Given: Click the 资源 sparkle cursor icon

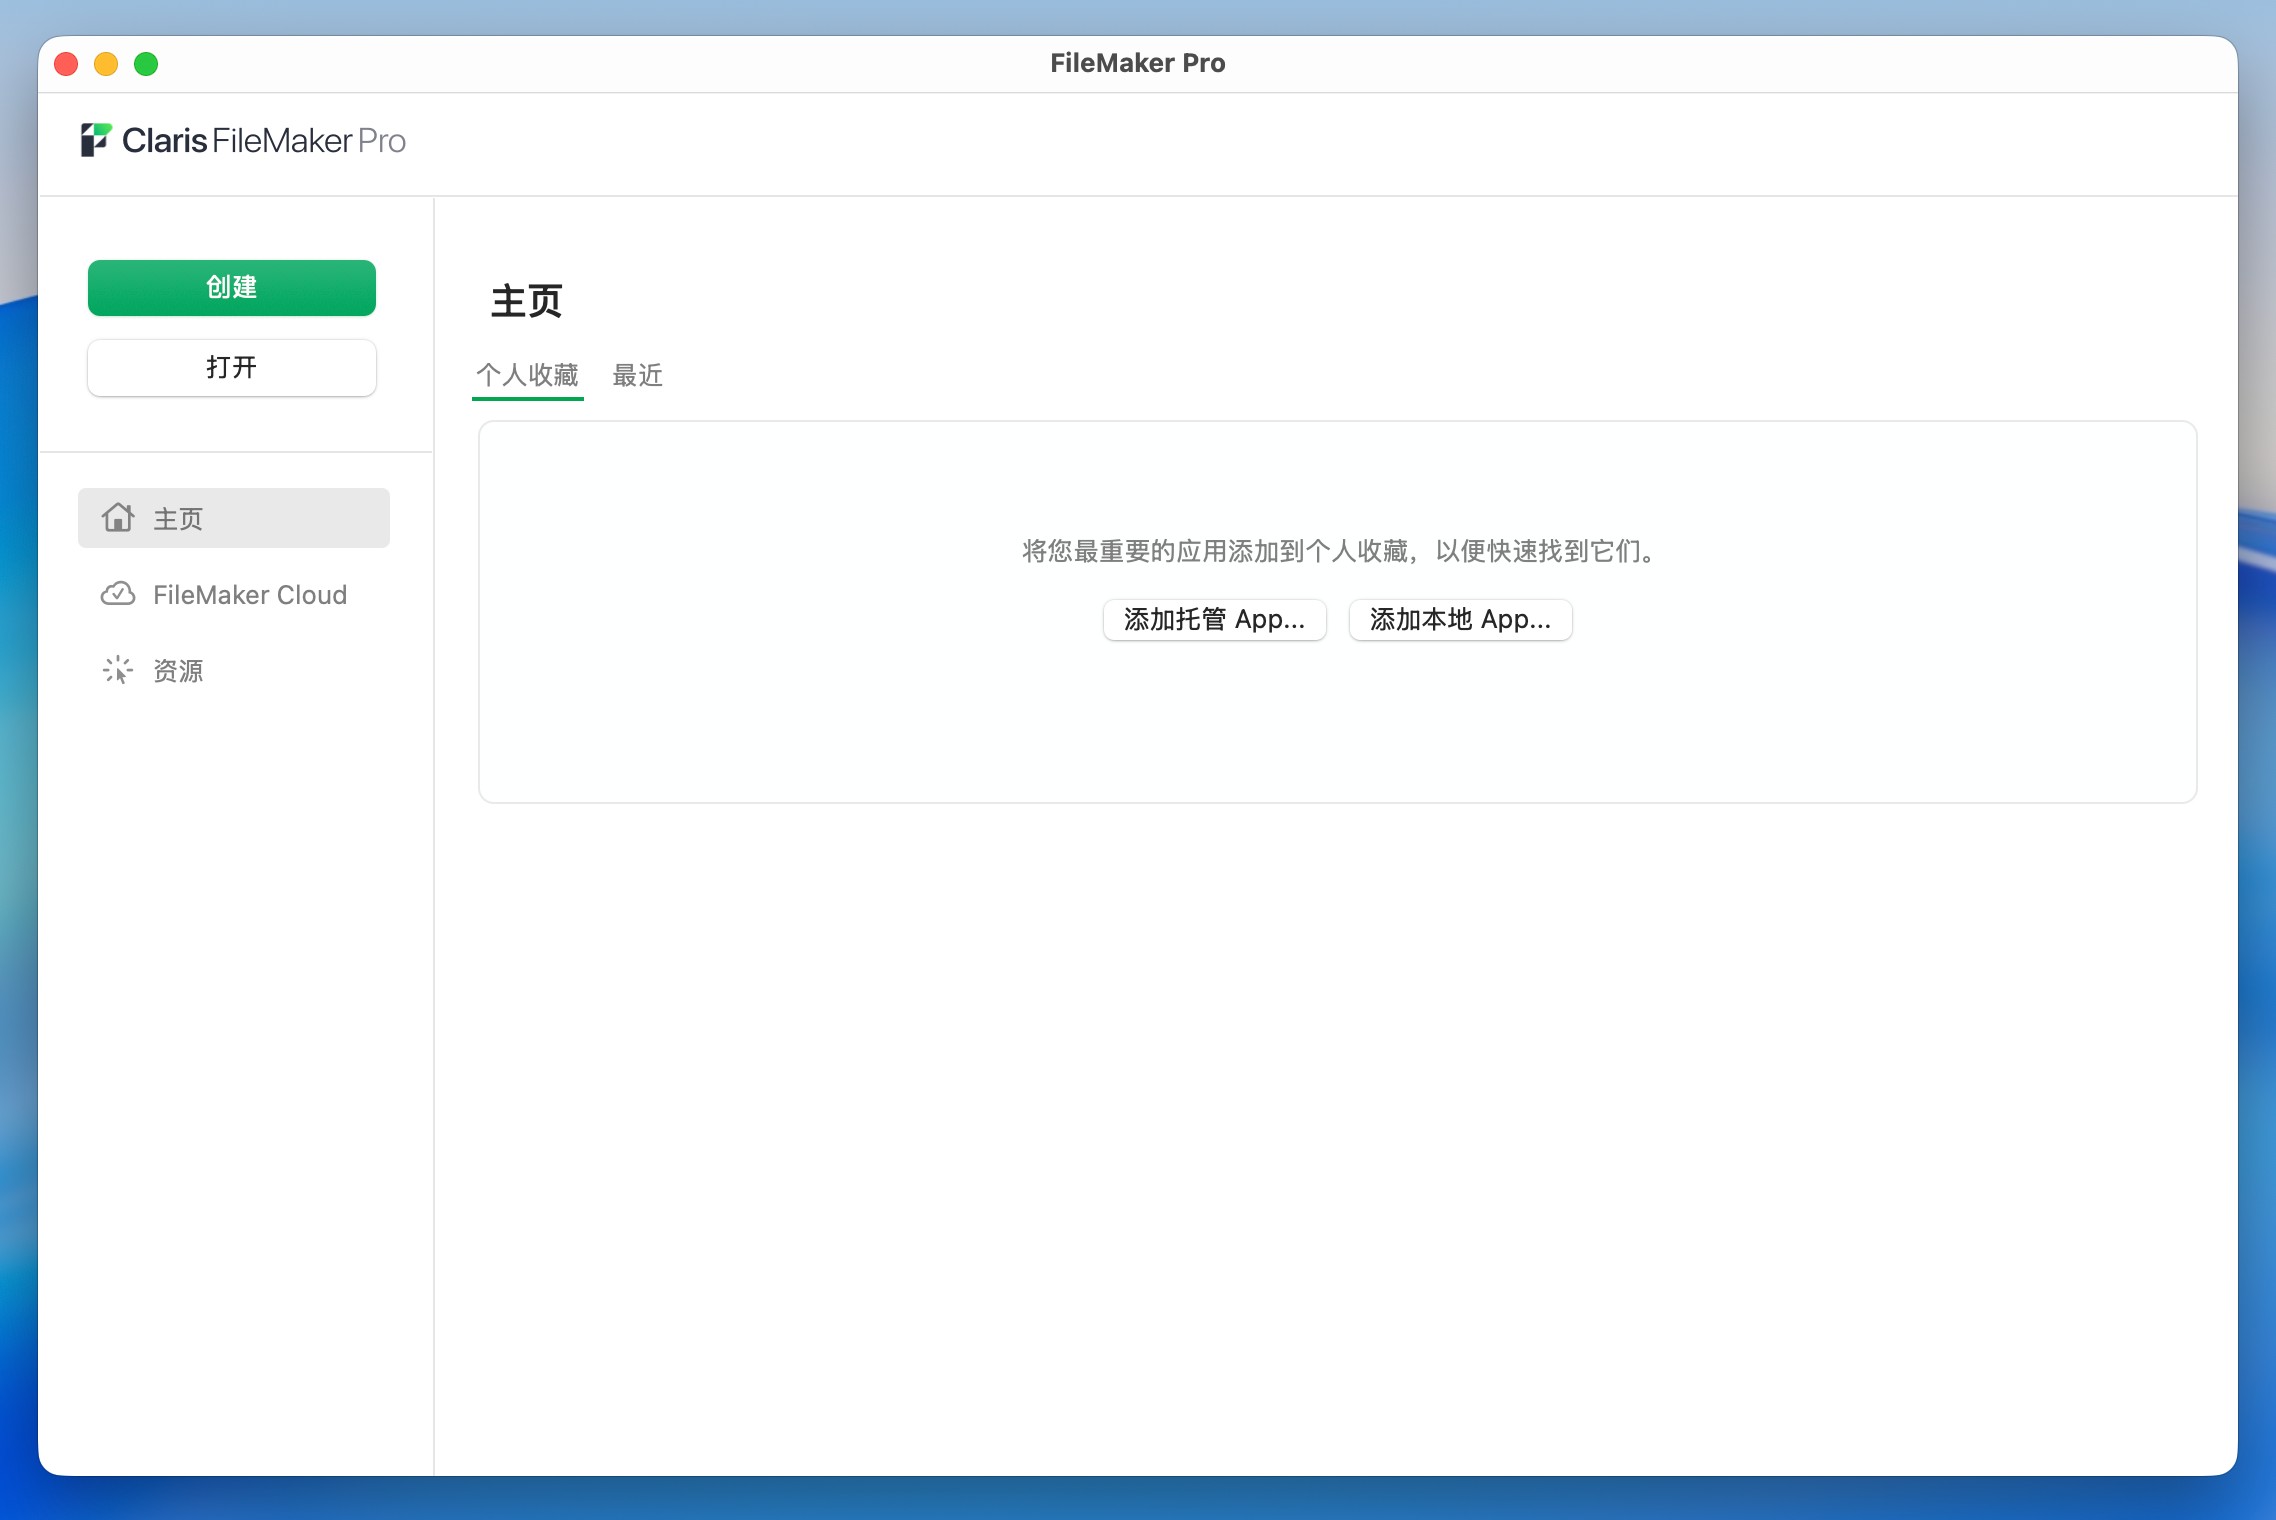Looking at the screenshot, I should (x=118, y=670).
